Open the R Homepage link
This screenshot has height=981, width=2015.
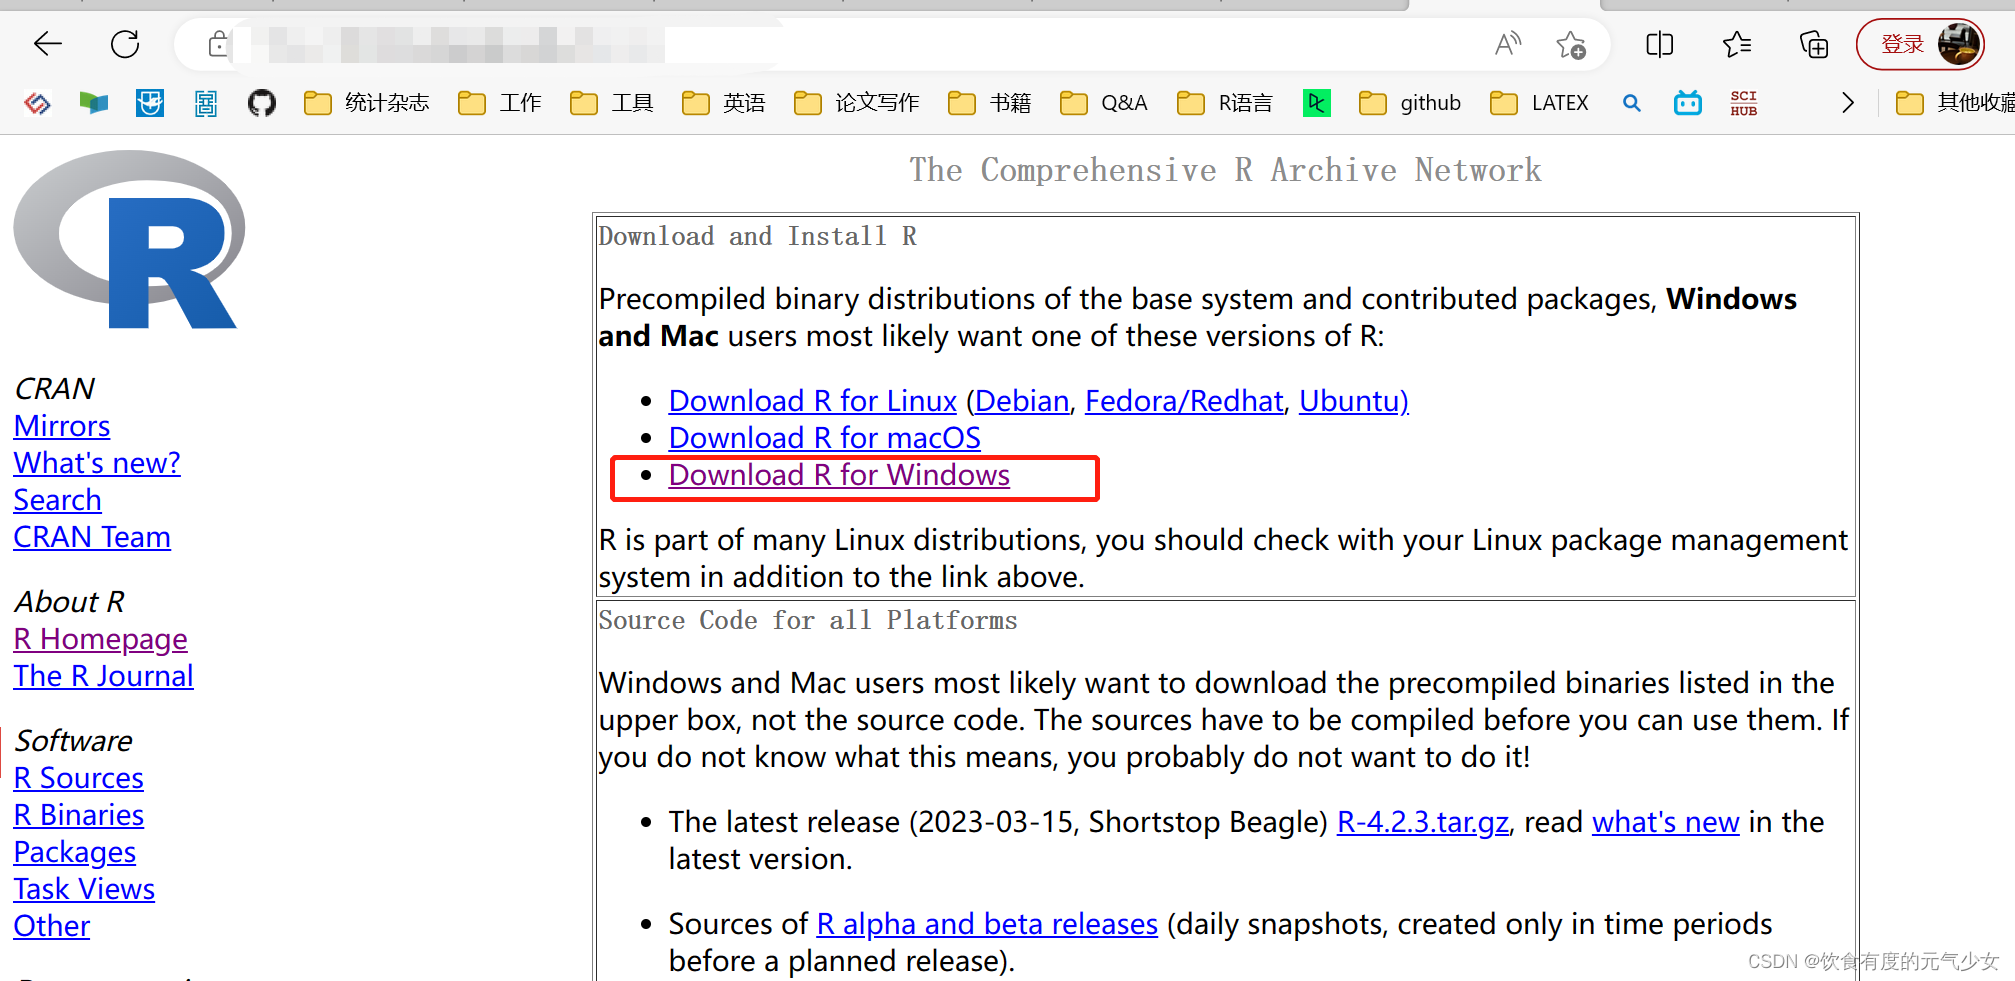coord(101,639)
